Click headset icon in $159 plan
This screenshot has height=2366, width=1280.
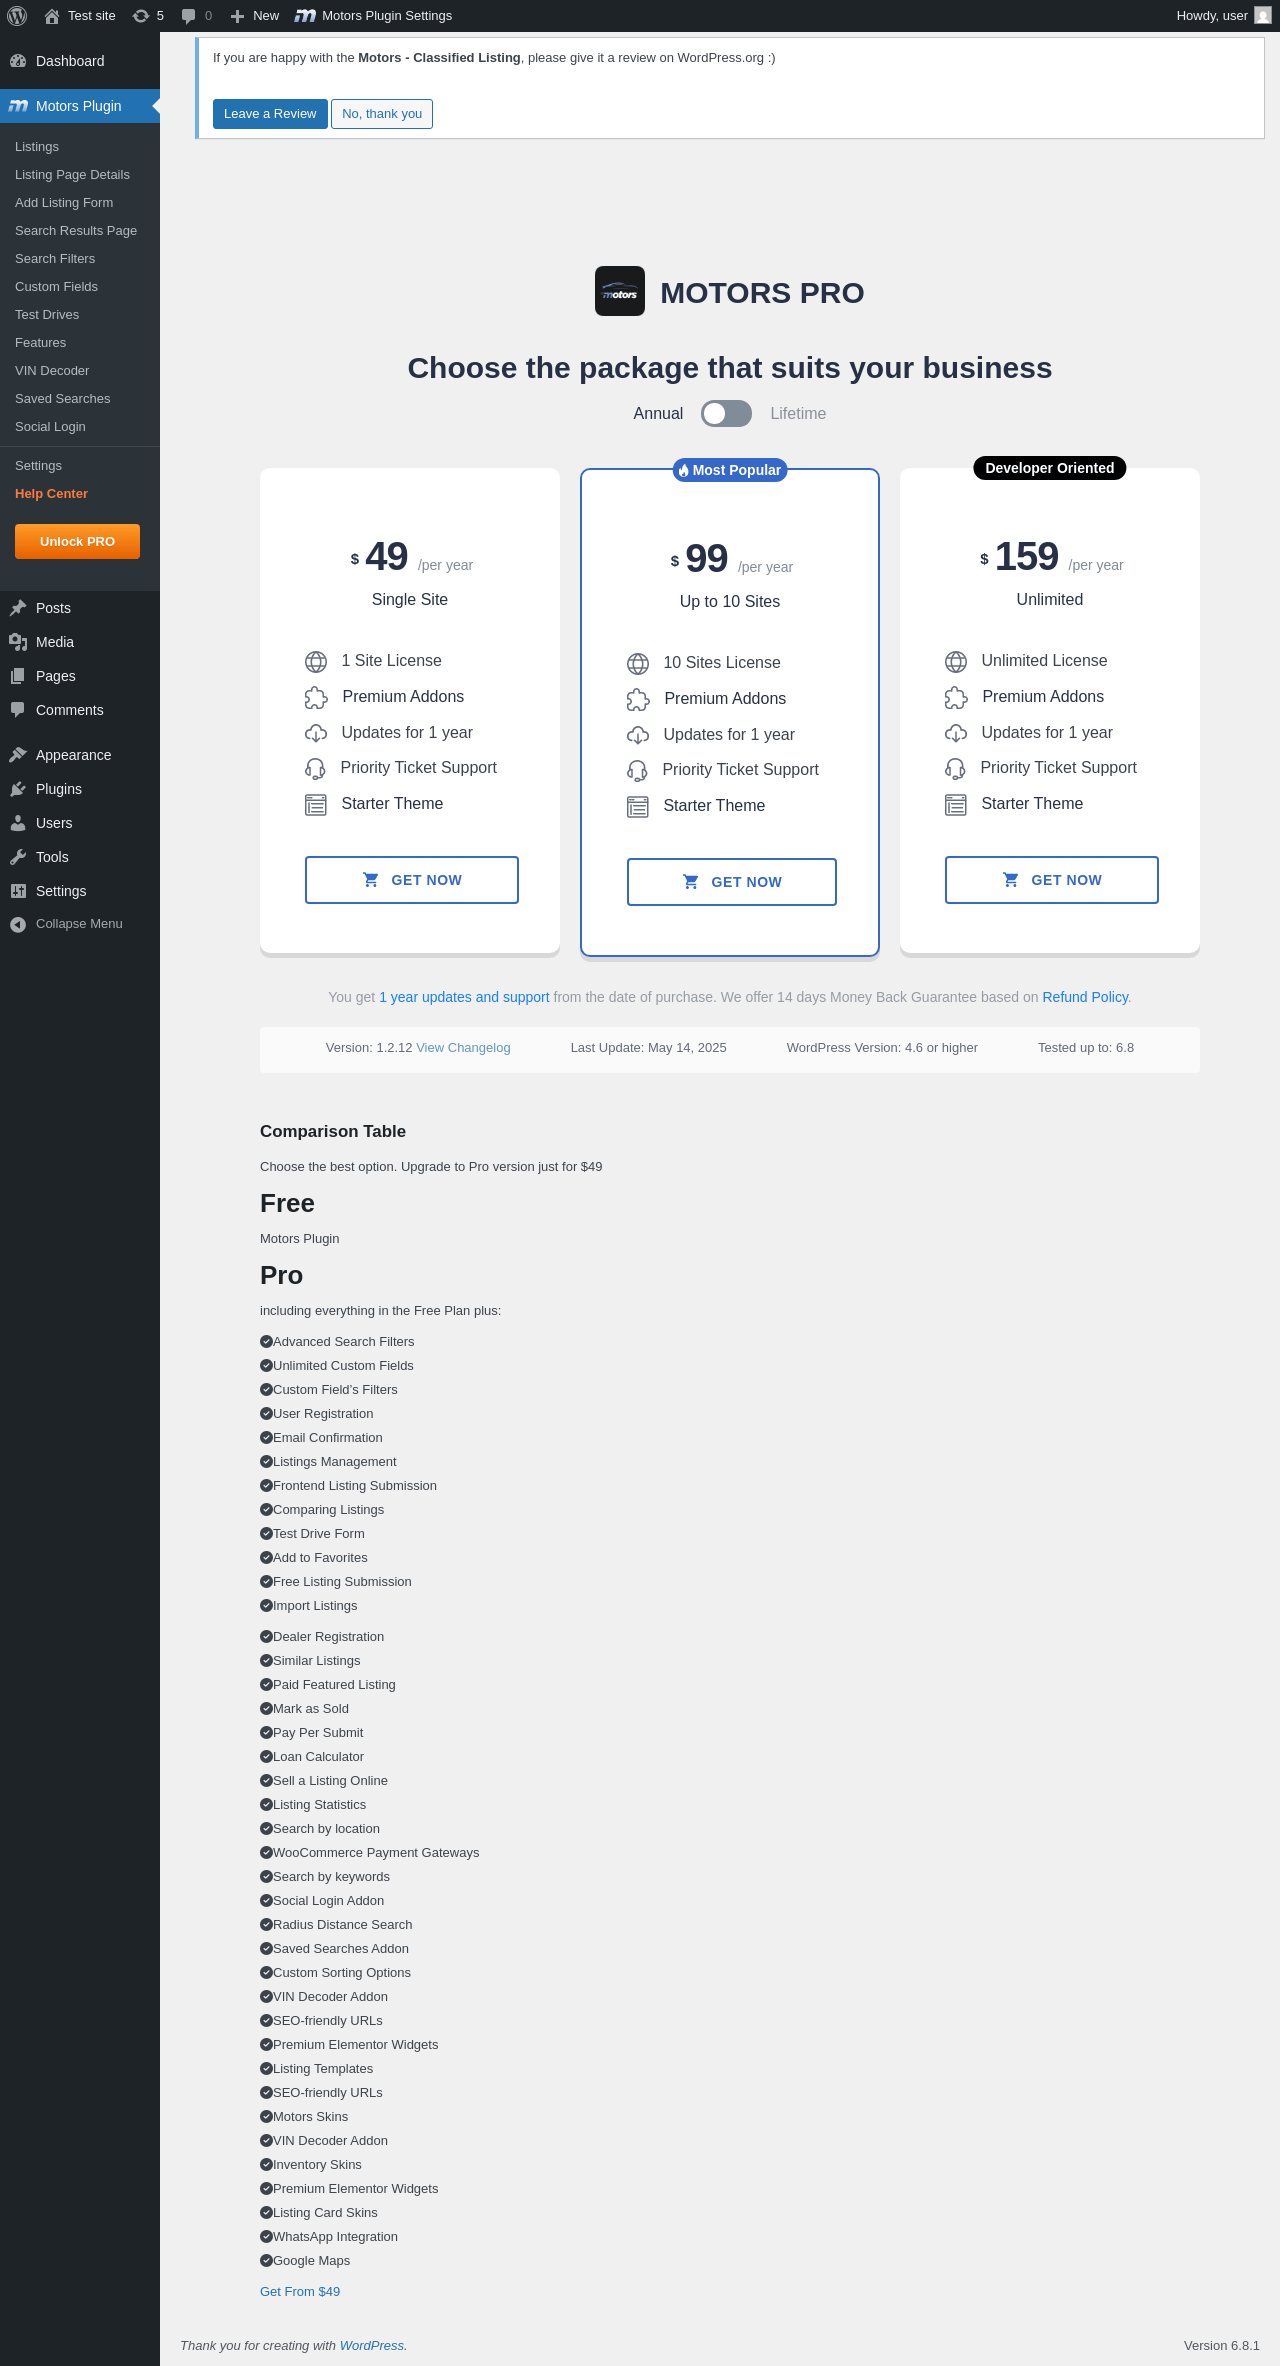pyautogui.click(x=956, y=768)
